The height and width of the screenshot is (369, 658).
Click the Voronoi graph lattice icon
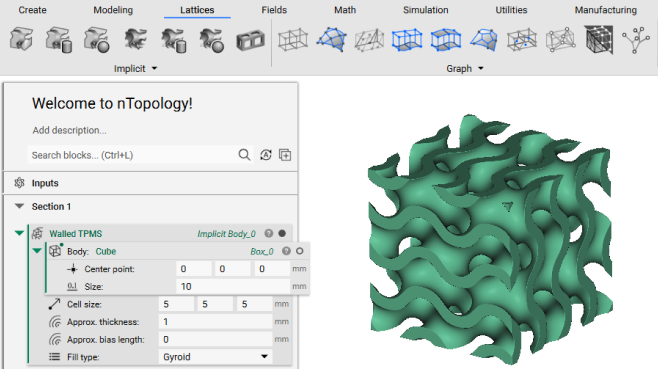(x=561, y=40)
